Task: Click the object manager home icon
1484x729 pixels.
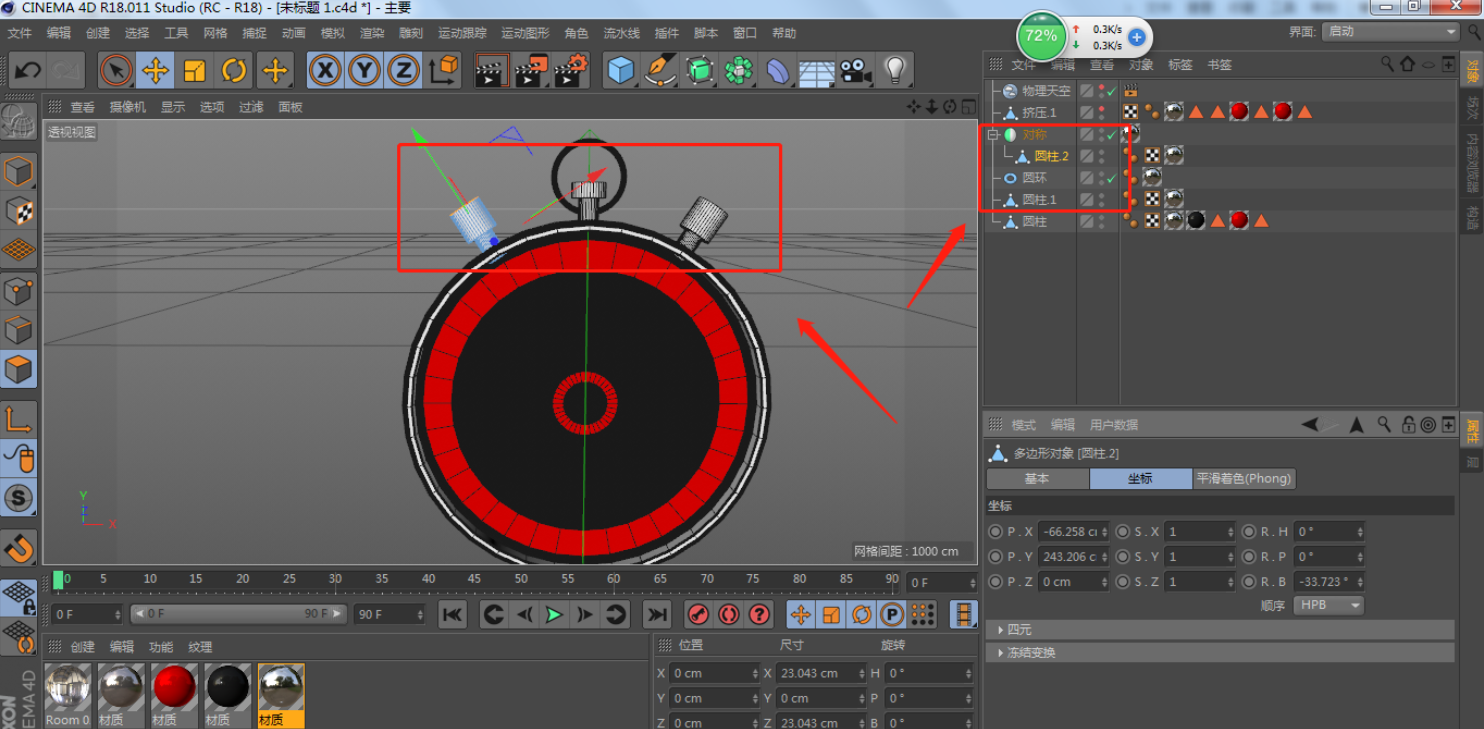Action: coord(1408,64)
